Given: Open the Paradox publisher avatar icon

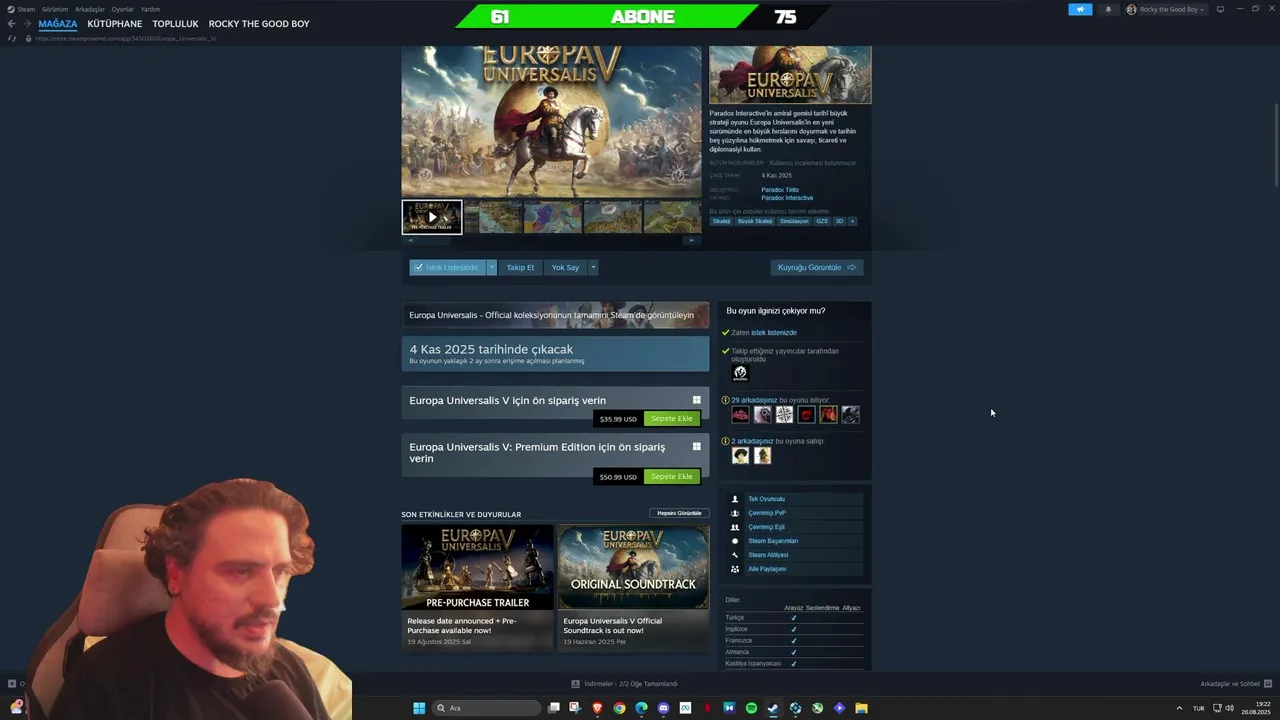Looking at the screenshot, I should coord(740,373).
